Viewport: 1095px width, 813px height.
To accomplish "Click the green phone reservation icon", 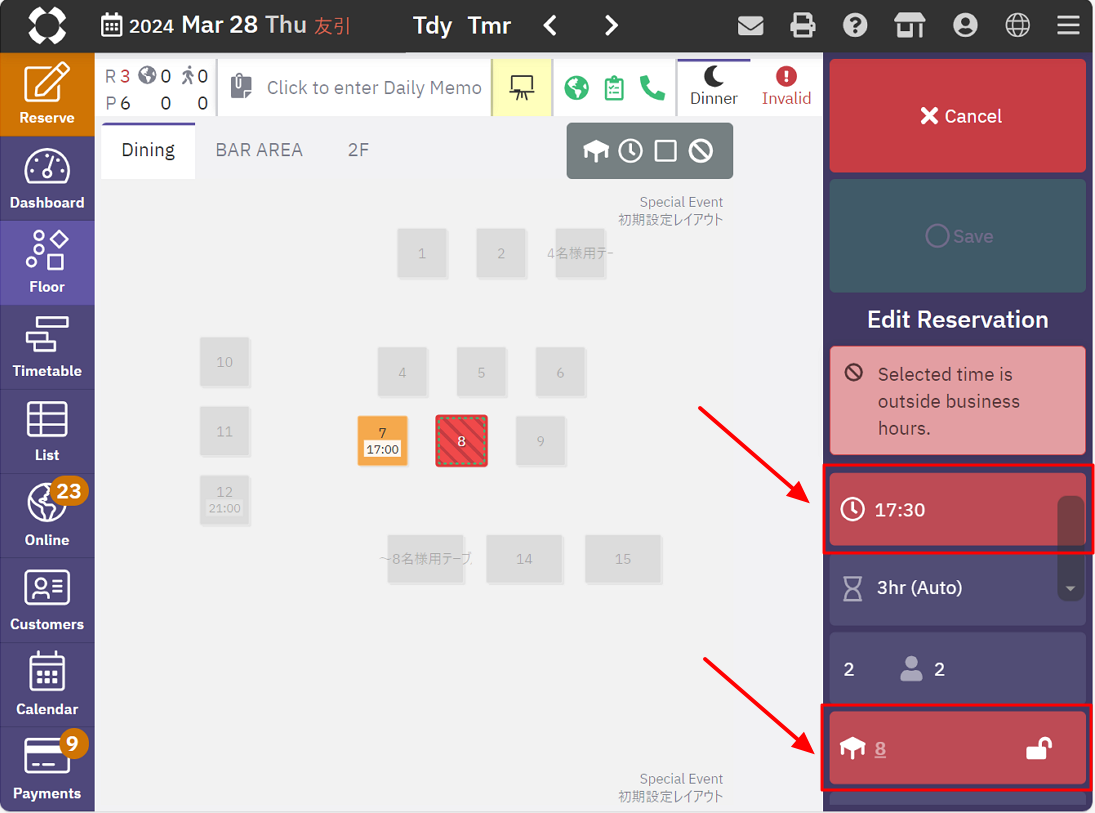I will tap(652, 88).
